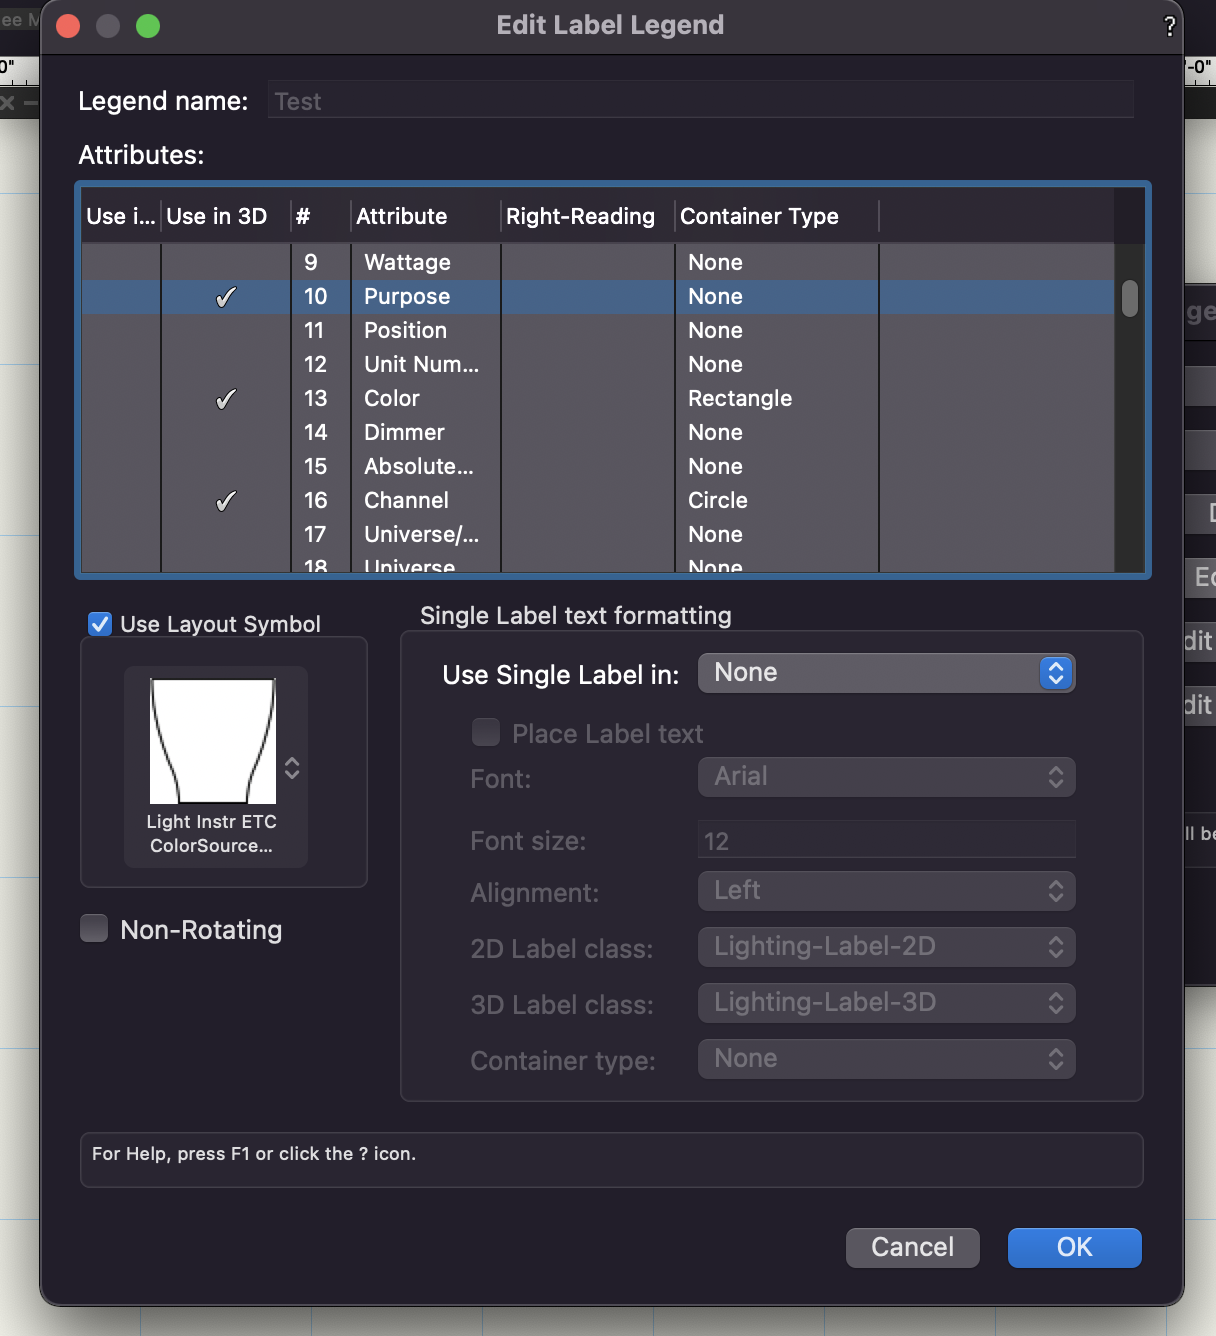Viewport: 1216px width, 1336px height.
Task: Toggle Use in 3D for the Channel attribute
Action: (x=226, y=500)
